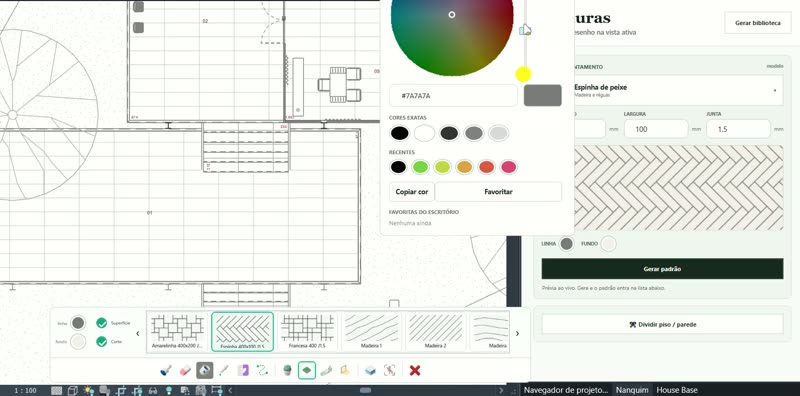Toggle the sun path icon in status bar
The height and width of the screenshot is (396, 800).
click(x=89, y=390)
